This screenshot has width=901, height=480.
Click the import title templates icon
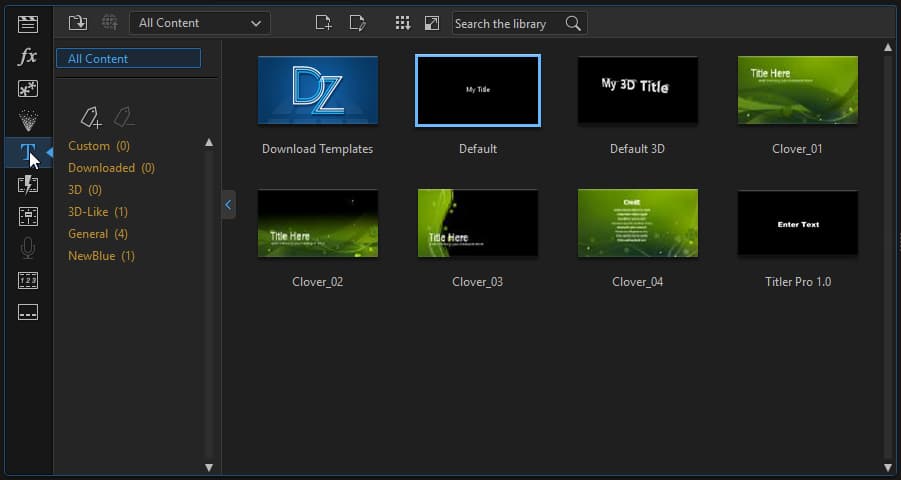tap(78, 23)
